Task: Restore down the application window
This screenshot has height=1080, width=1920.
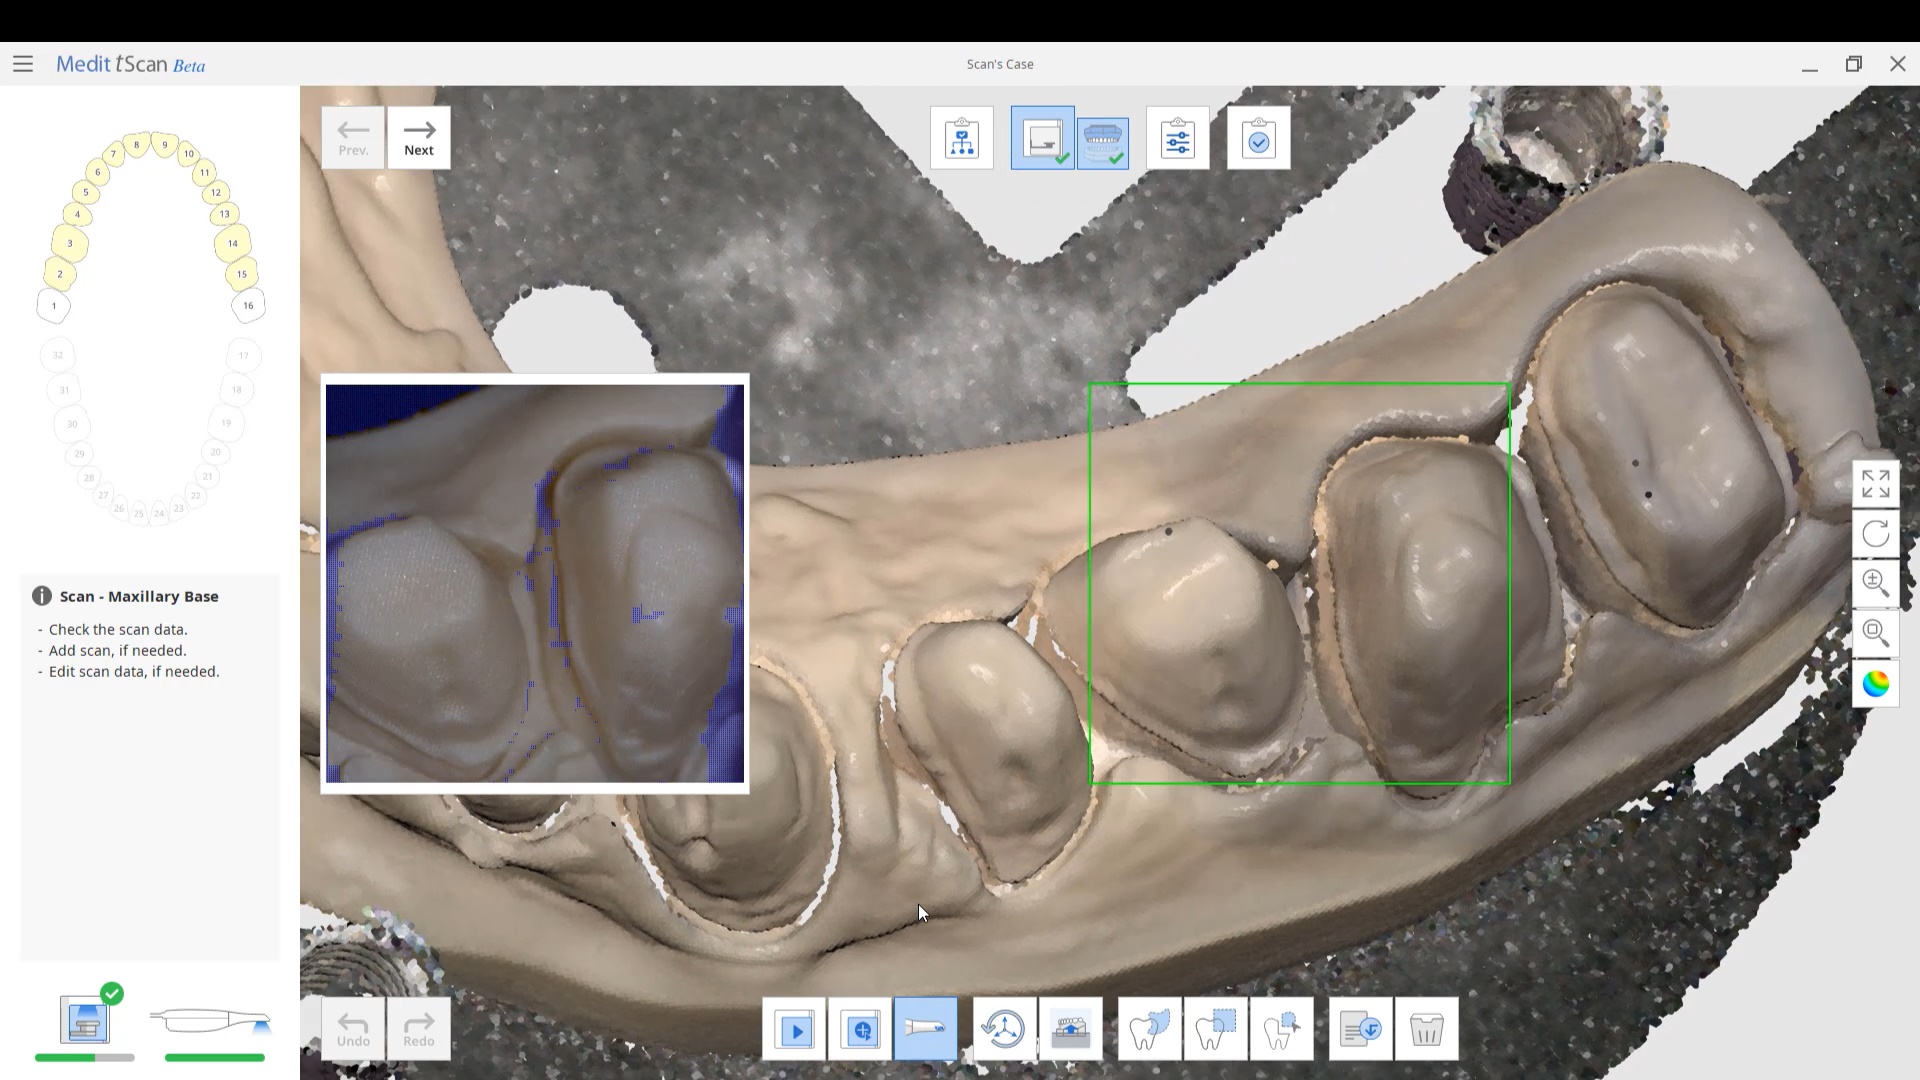Action: [x=1854, y=64]
